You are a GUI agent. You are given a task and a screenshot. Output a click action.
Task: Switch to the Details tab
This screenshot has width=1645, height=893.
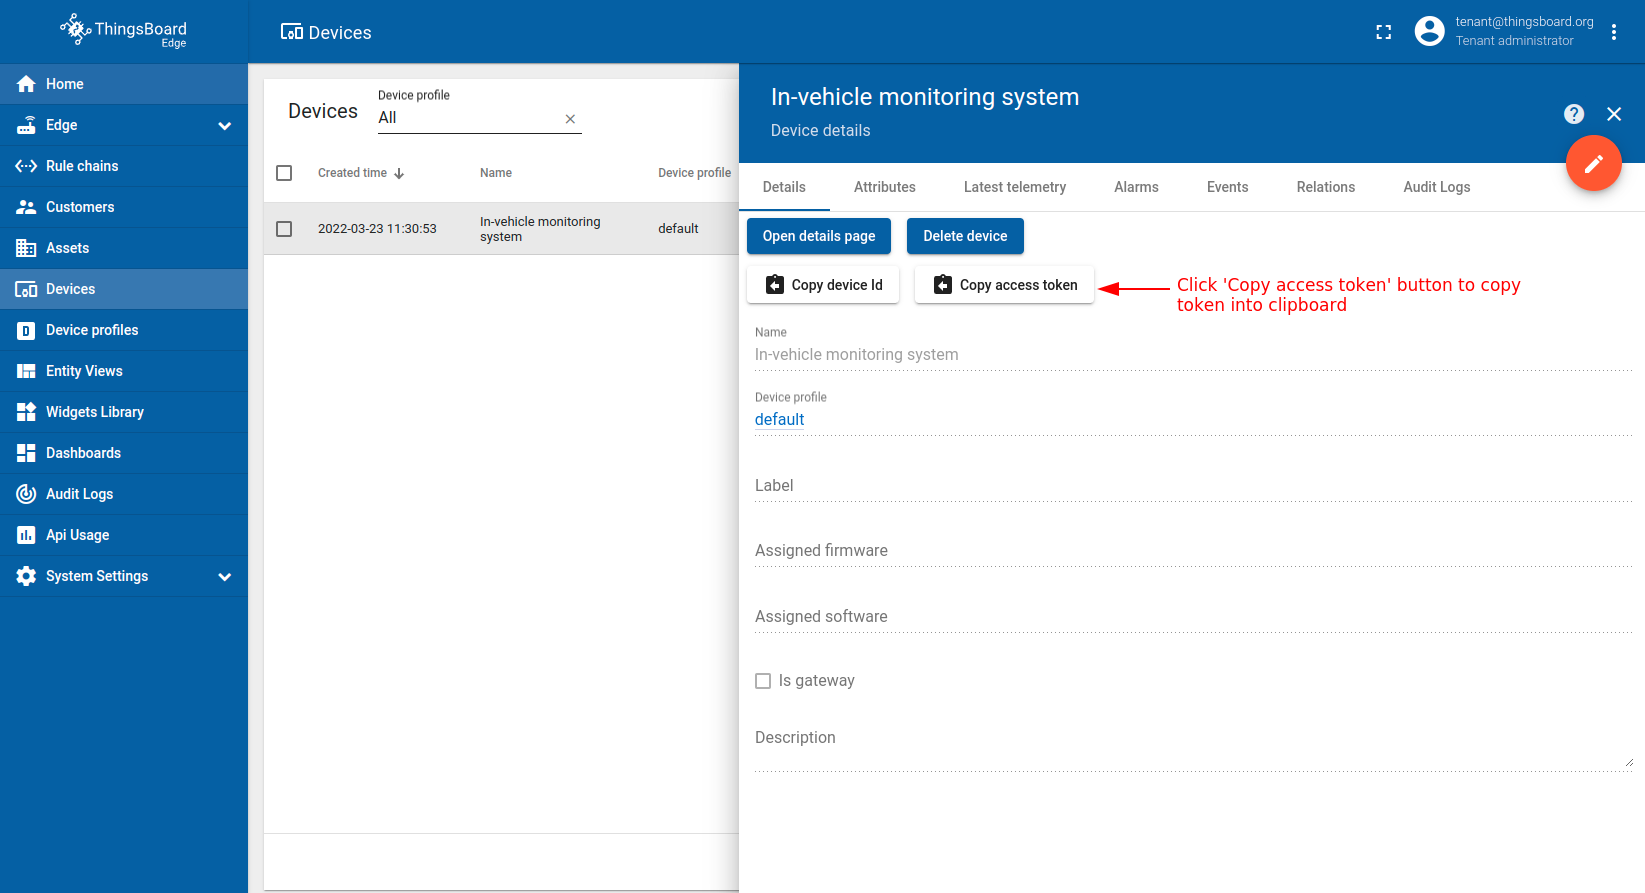click(x=784, y=187)
